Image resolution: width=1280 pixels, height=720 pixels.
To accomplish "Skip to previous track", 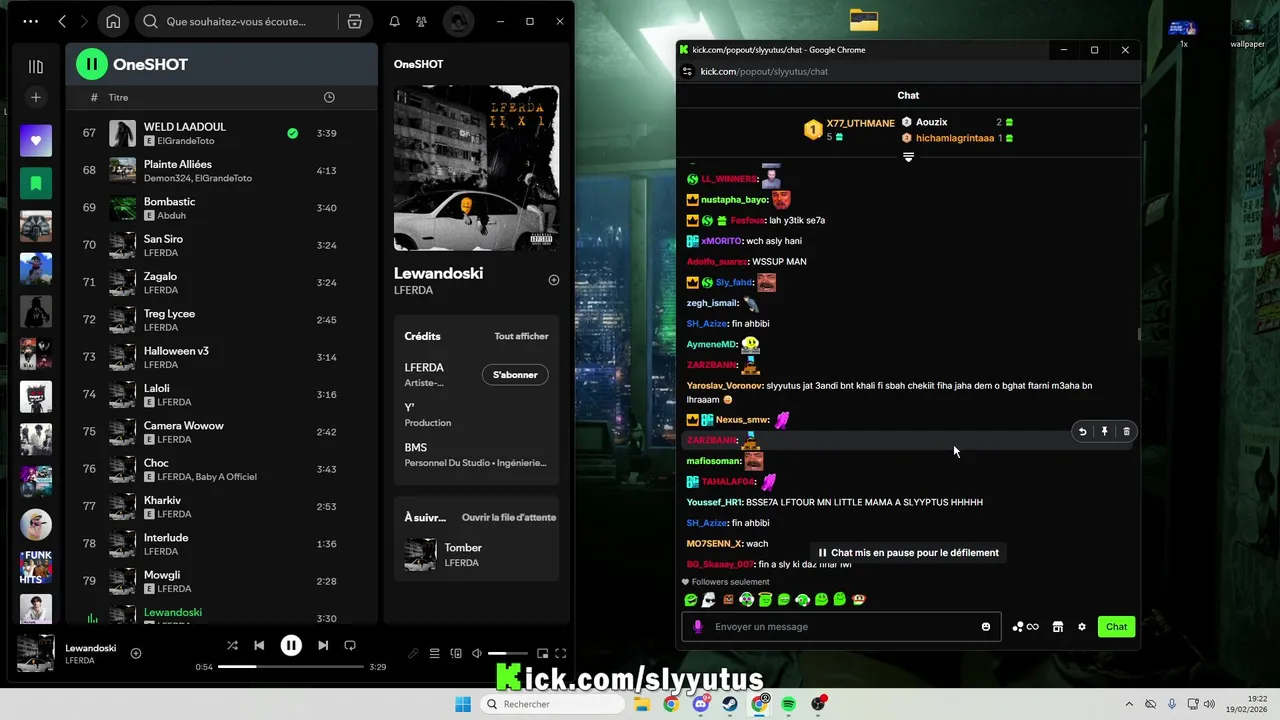I will [259, 645].
